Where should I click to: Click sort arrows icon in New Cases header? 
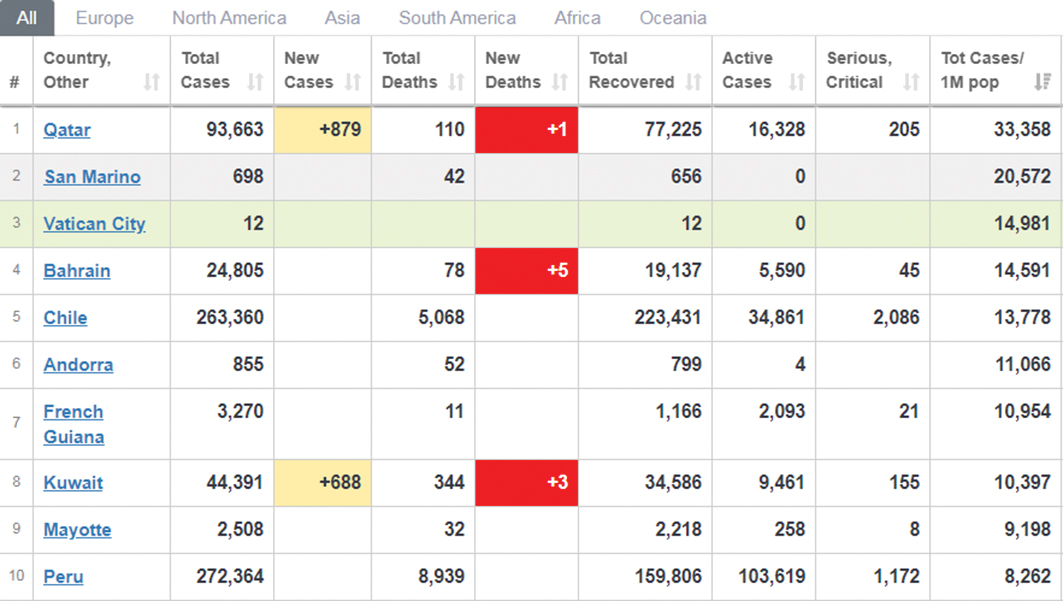coord(353,82)
